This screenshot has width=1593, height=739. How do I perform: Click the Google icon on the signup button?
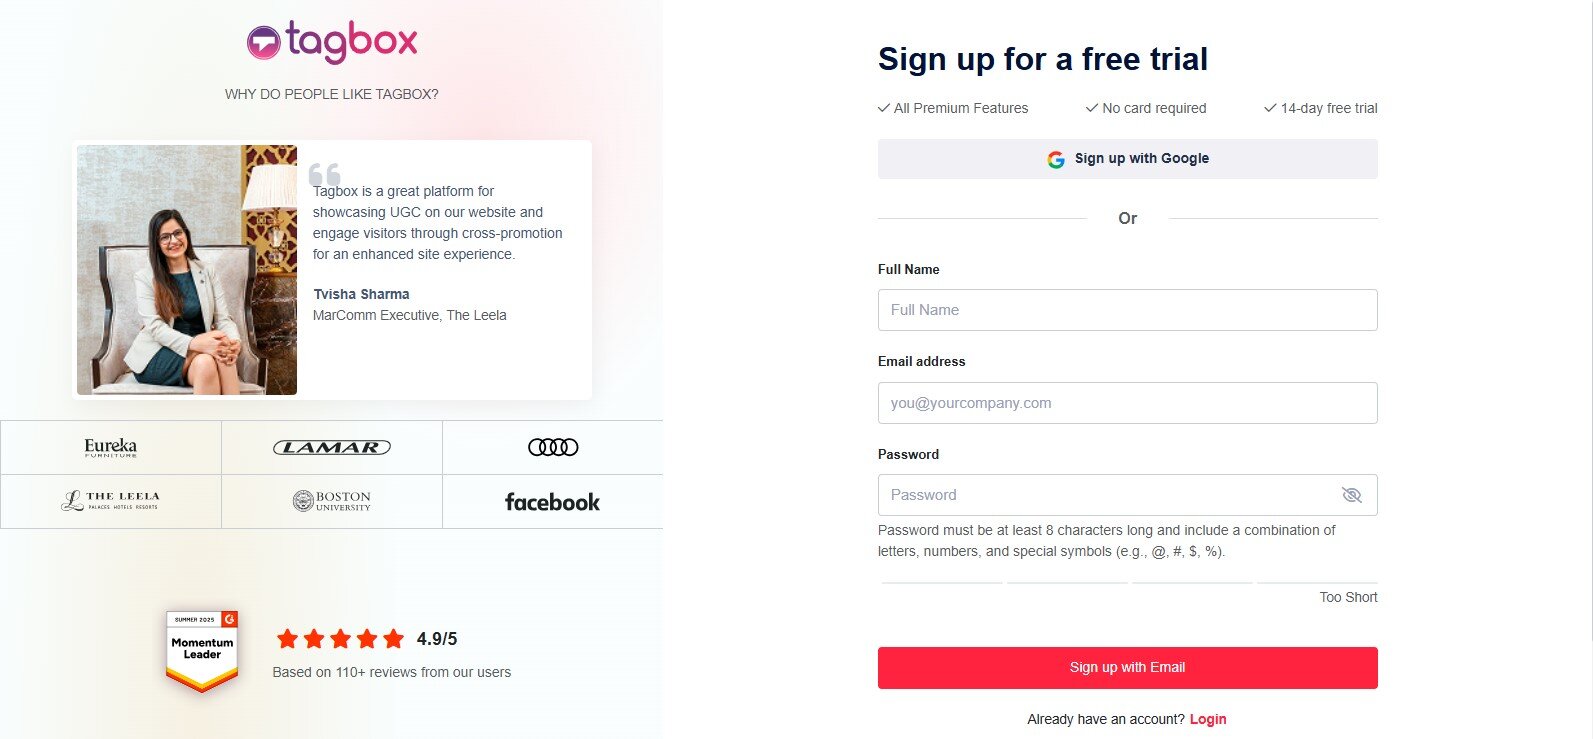click(x=1055, y=158)
